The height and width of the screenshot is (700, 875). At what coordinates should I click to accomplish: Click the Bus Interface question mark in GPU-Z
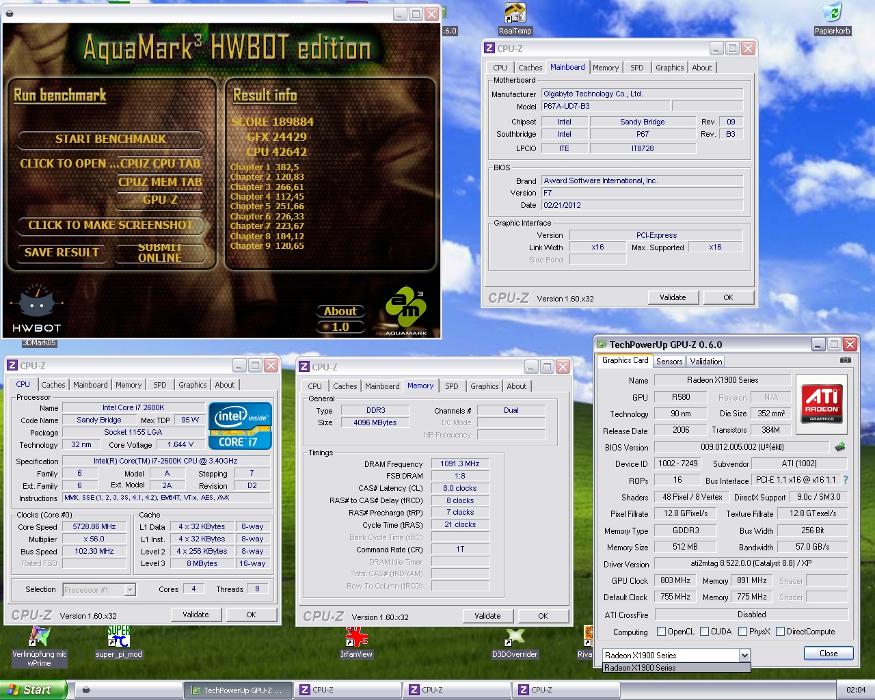click(x=846, y=480)
